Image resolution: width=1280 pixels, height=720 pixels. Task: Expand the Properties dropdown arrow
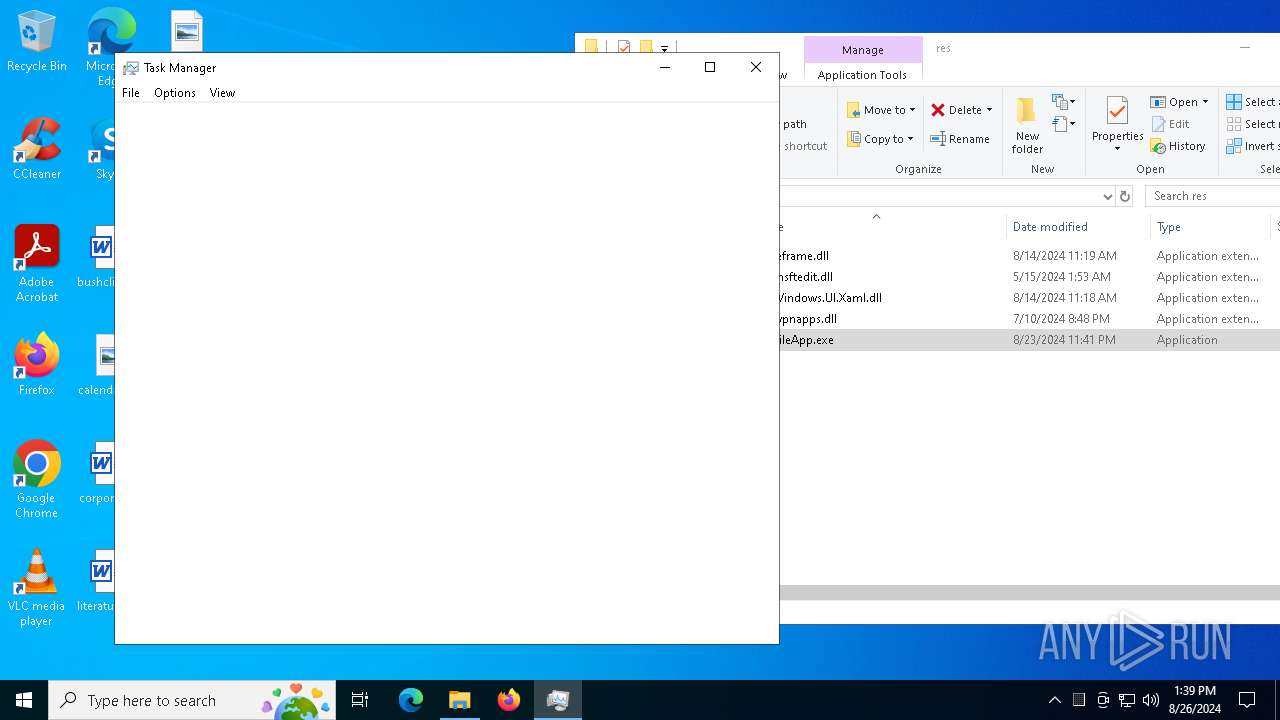[x=1117, y=150]
